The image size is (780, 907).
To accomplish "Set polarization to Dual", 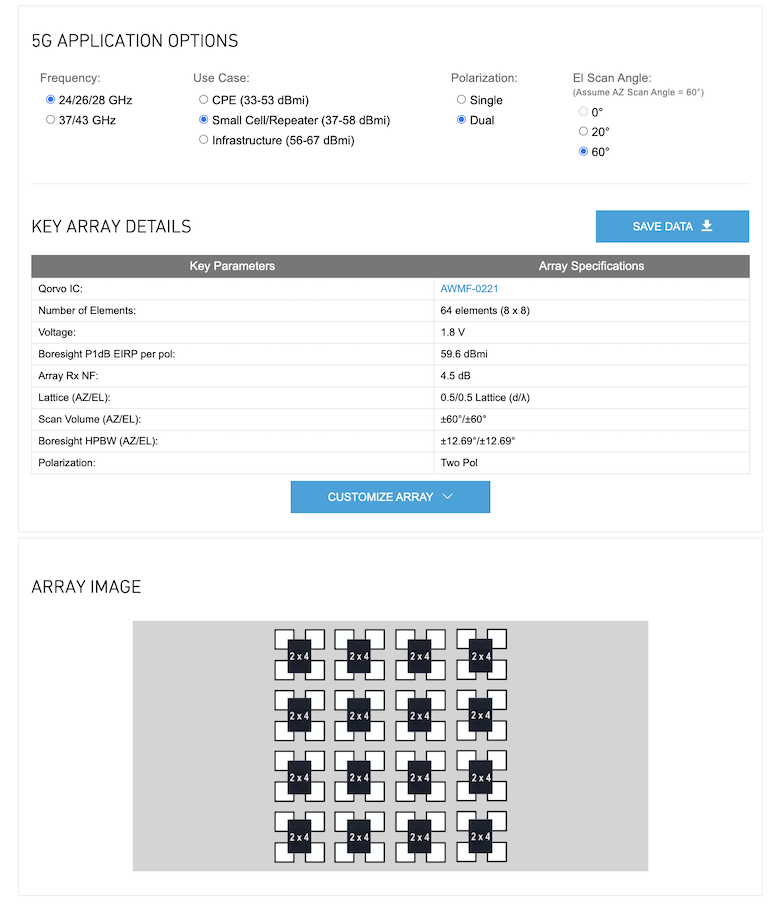I will (461, 120).
